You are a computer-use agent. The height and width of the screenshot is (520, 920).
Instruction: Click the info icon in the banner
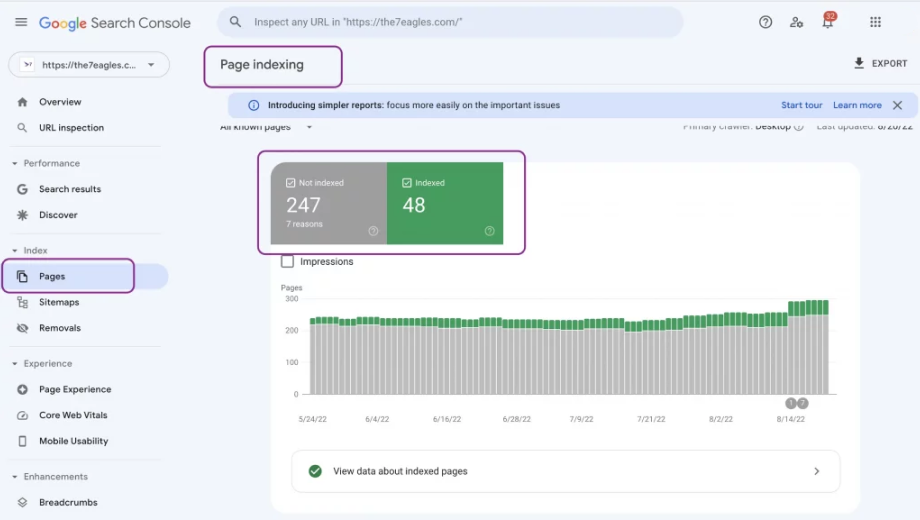(253, 105)
